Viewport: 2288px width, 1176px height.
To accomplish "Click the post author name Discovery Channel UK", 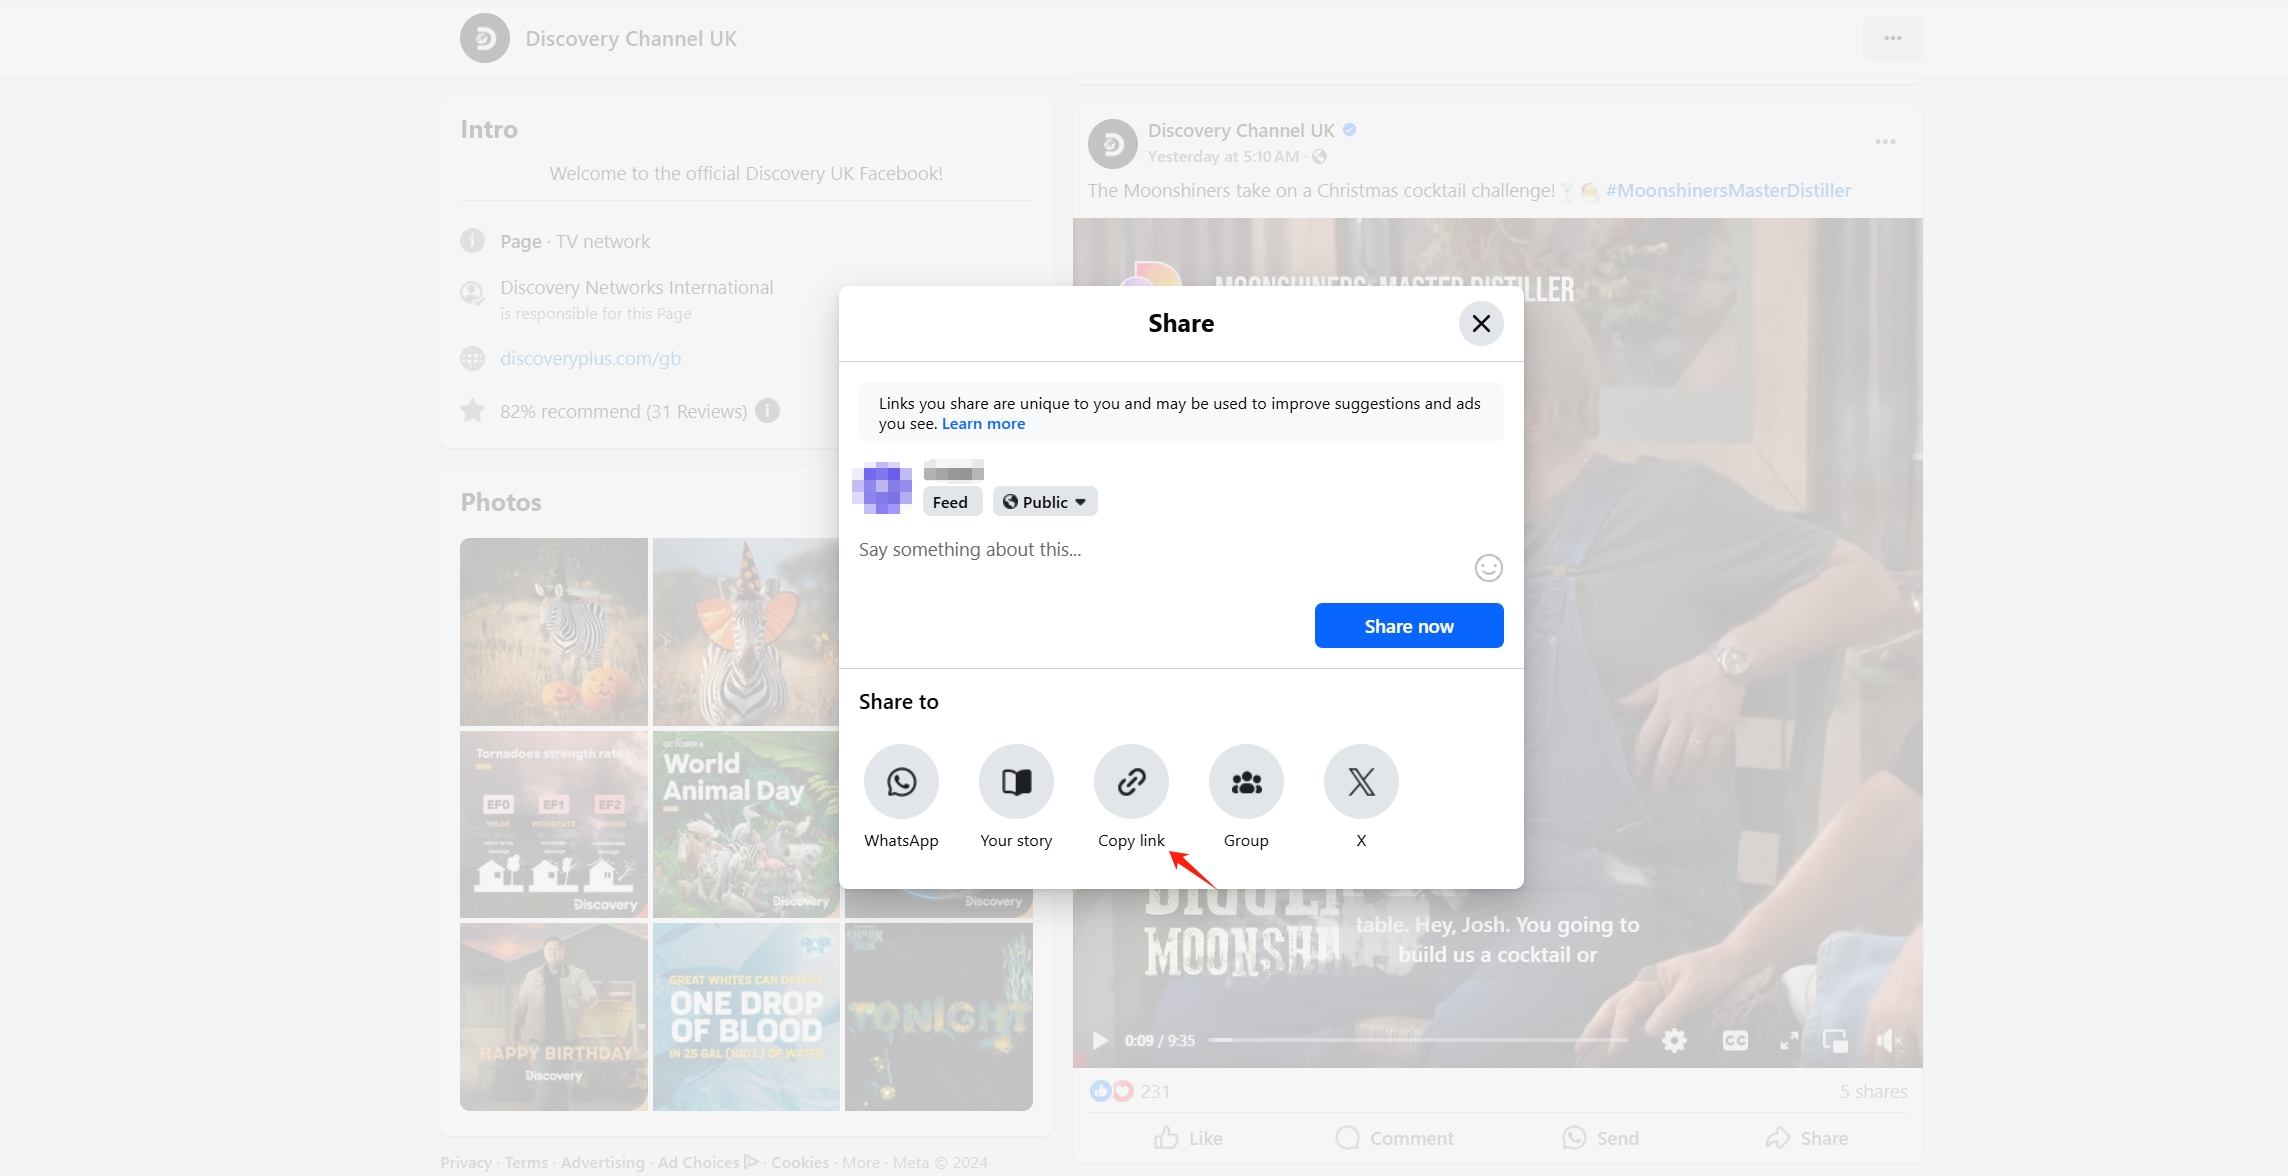I will click(1241, 130).
